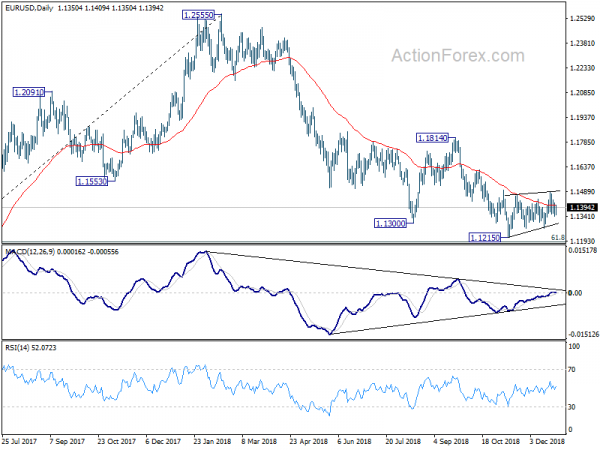The image size is (600, 450).
Task: Select the MACD(12,26,9) indicator label
Action: click(30, 252)
